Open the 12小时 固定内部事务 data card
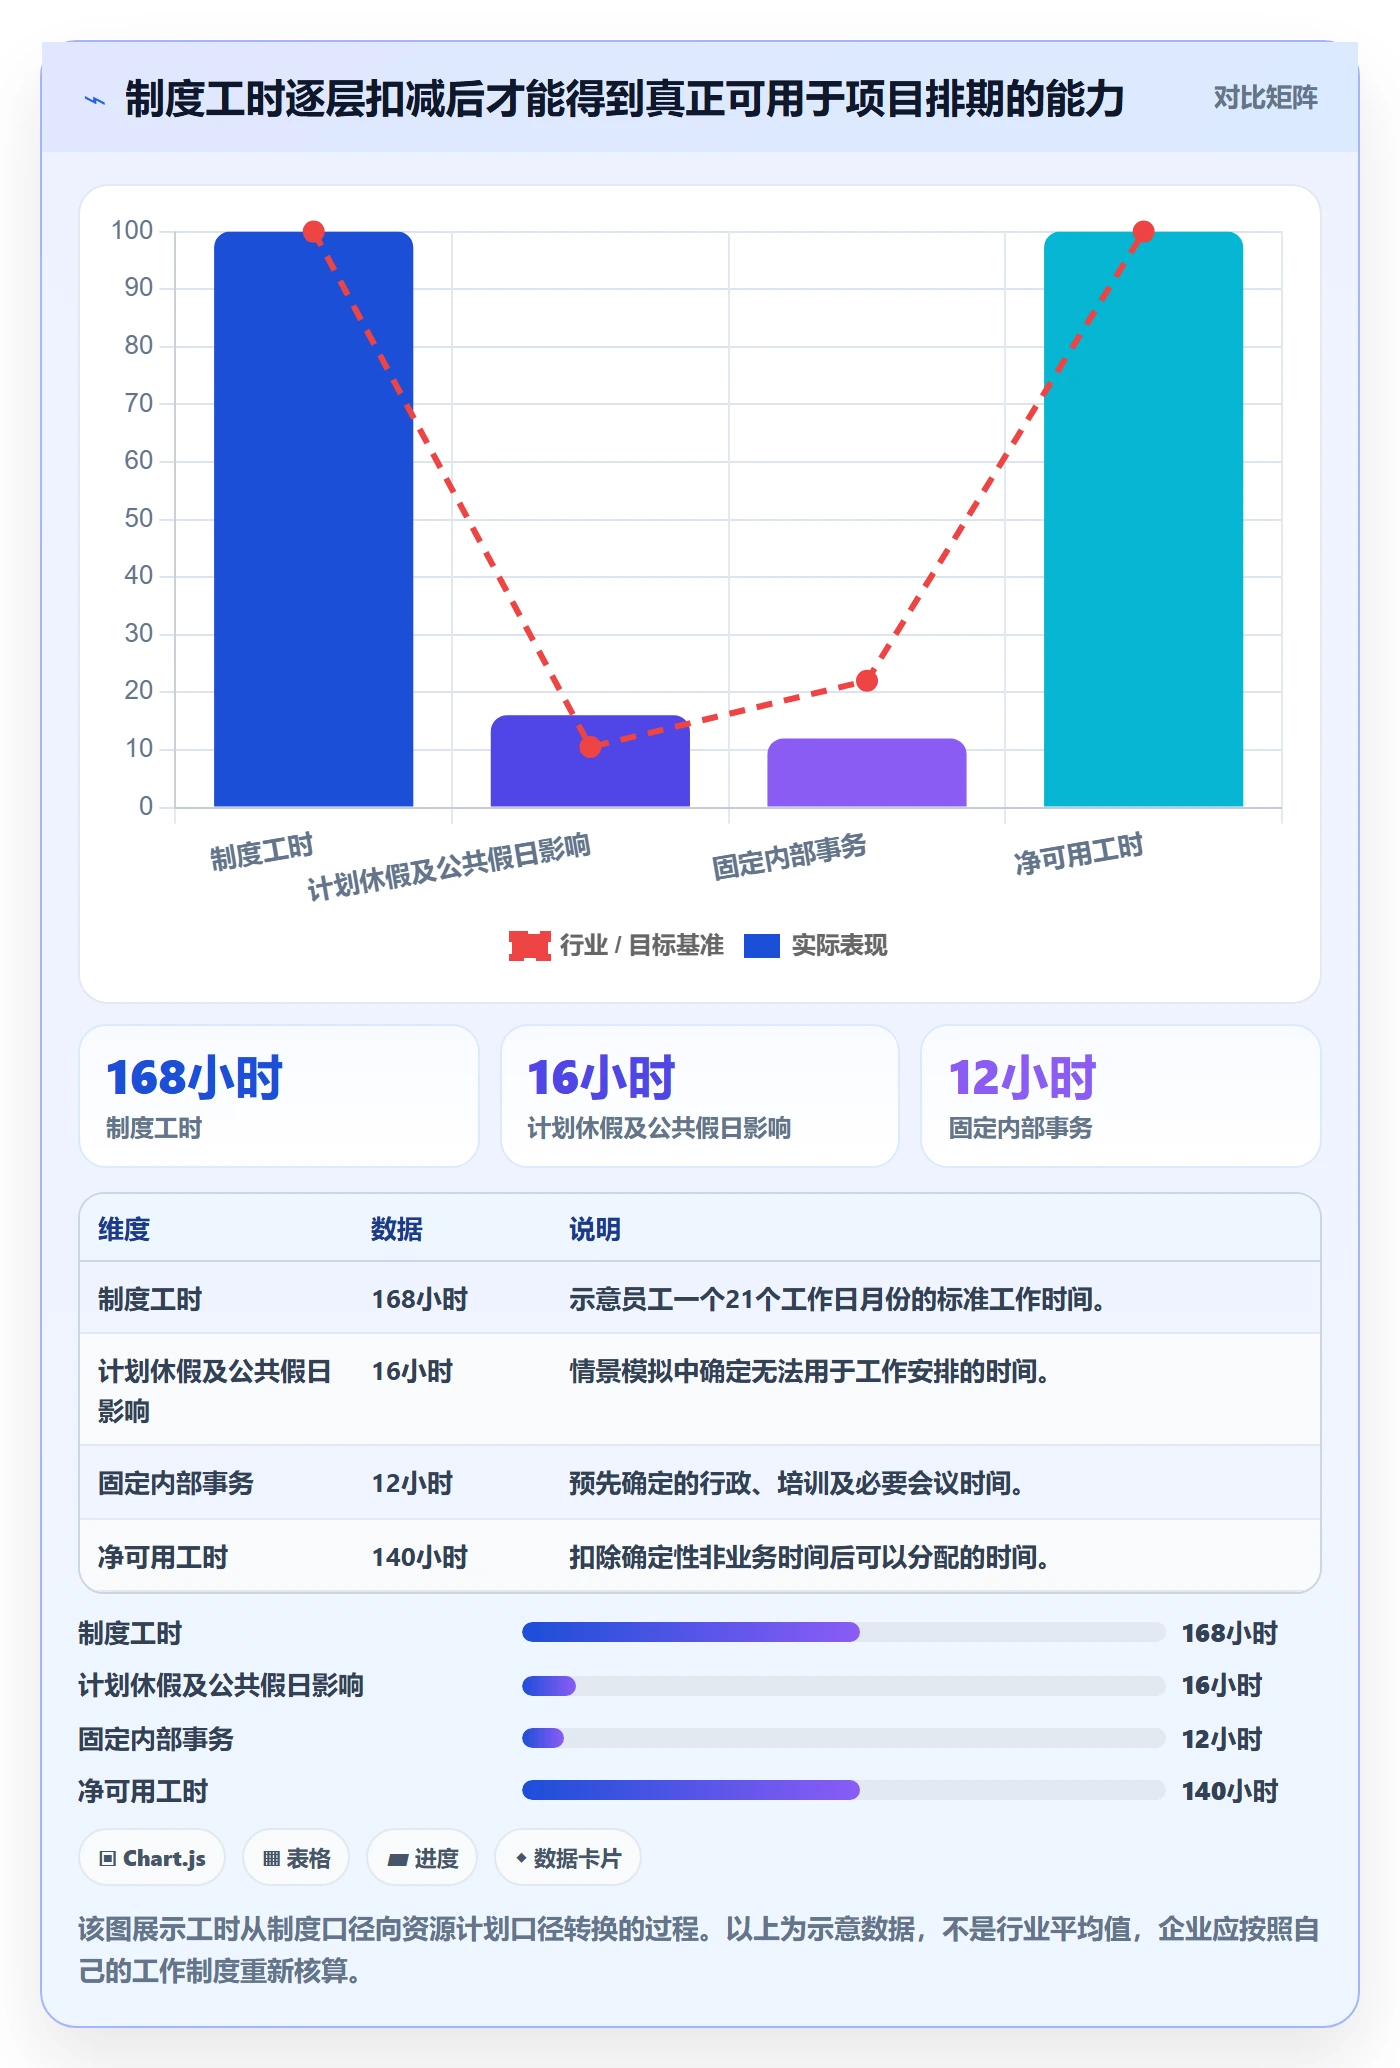Image resolution: width=1400 pixels, height=2068 pixels. (x=1121, y=1096)
